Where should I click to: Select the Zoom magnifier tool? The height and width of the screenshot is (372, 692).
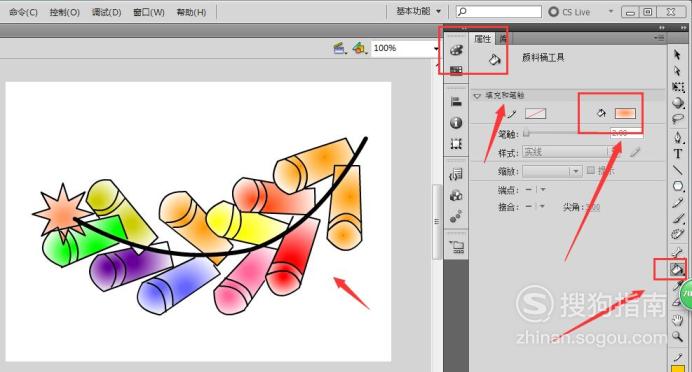click(x=677, y=337)
